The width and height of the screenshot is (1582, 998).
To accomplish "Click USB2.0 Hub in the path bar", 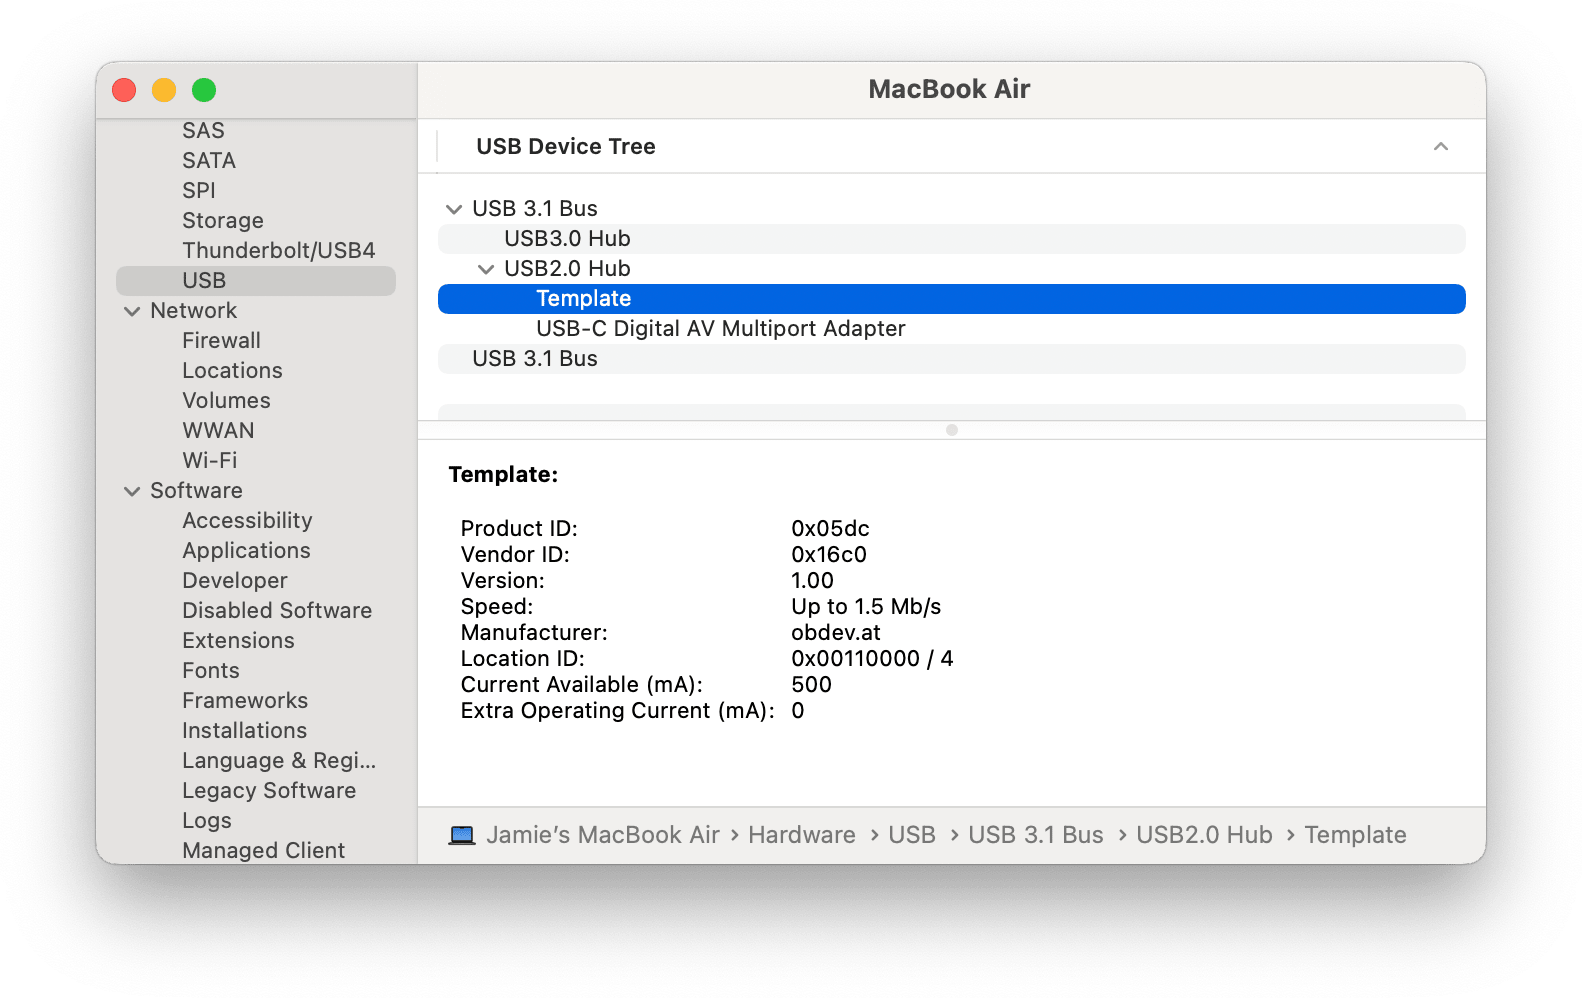I will pos(1204,835).
